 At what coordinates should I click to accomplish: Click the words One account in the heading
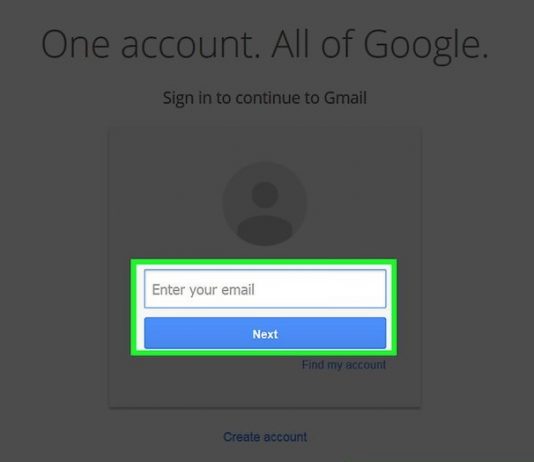pos(151,45)
